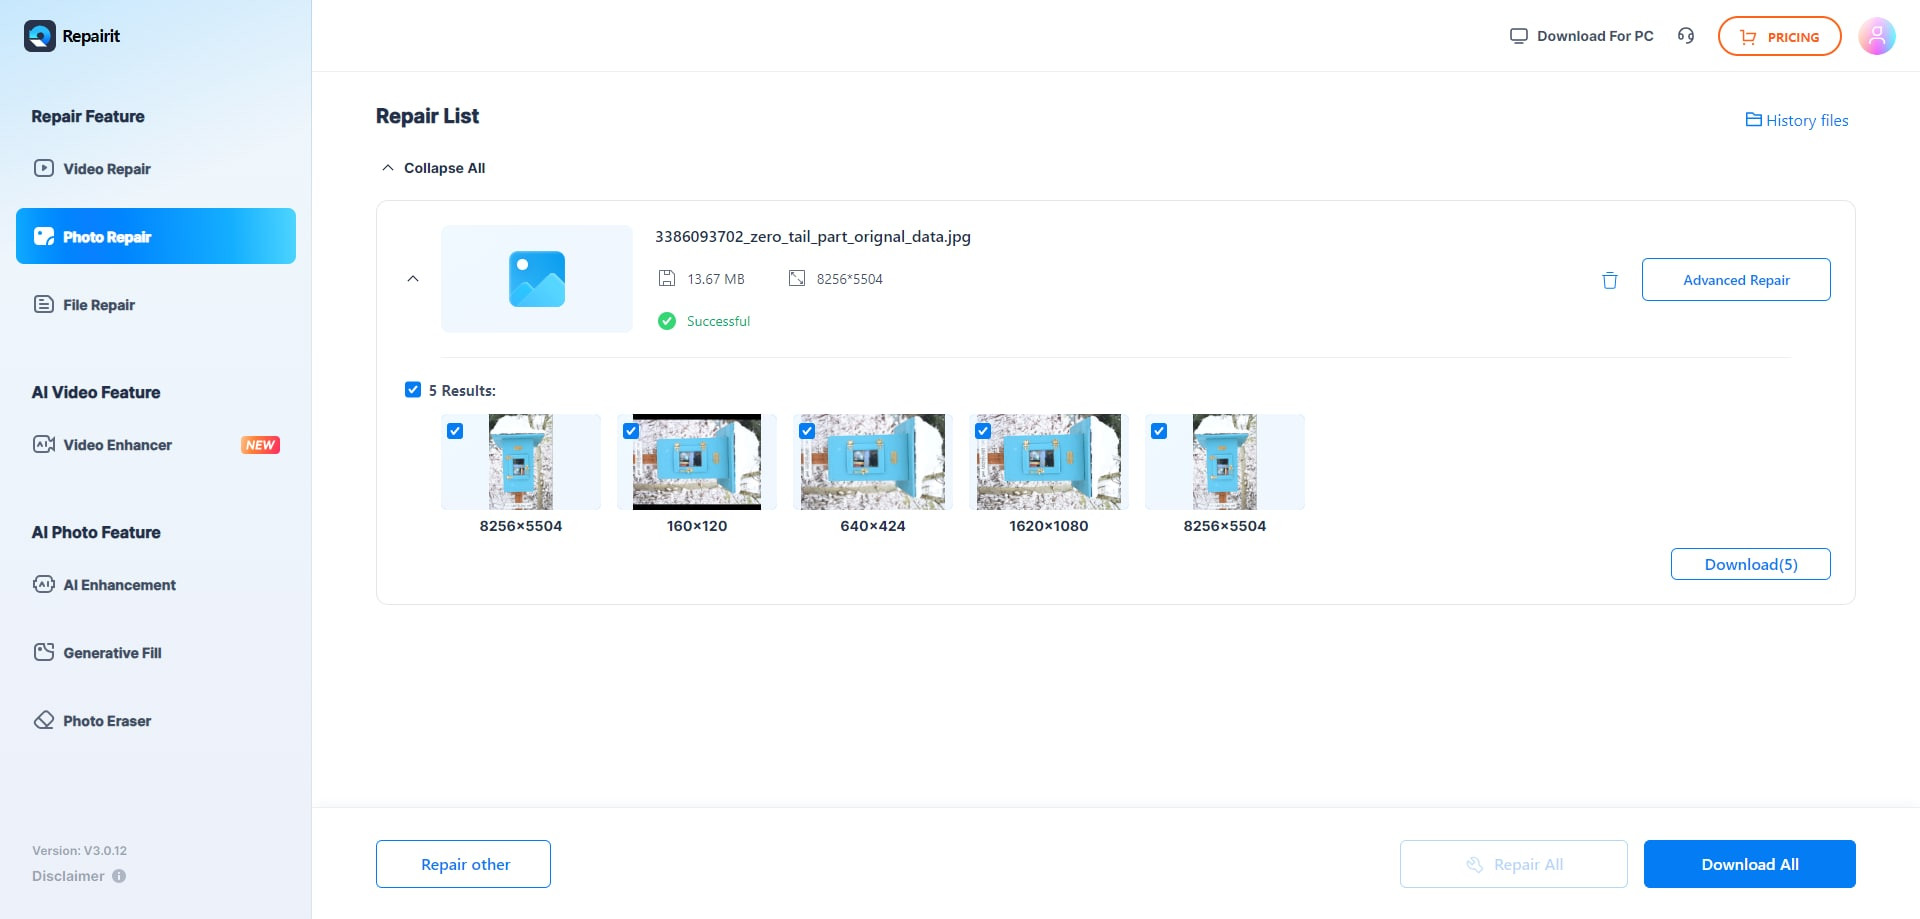This screenshot has height=919, width=1920.
Task: Click the Successful status text
Action: pos(718,321)
